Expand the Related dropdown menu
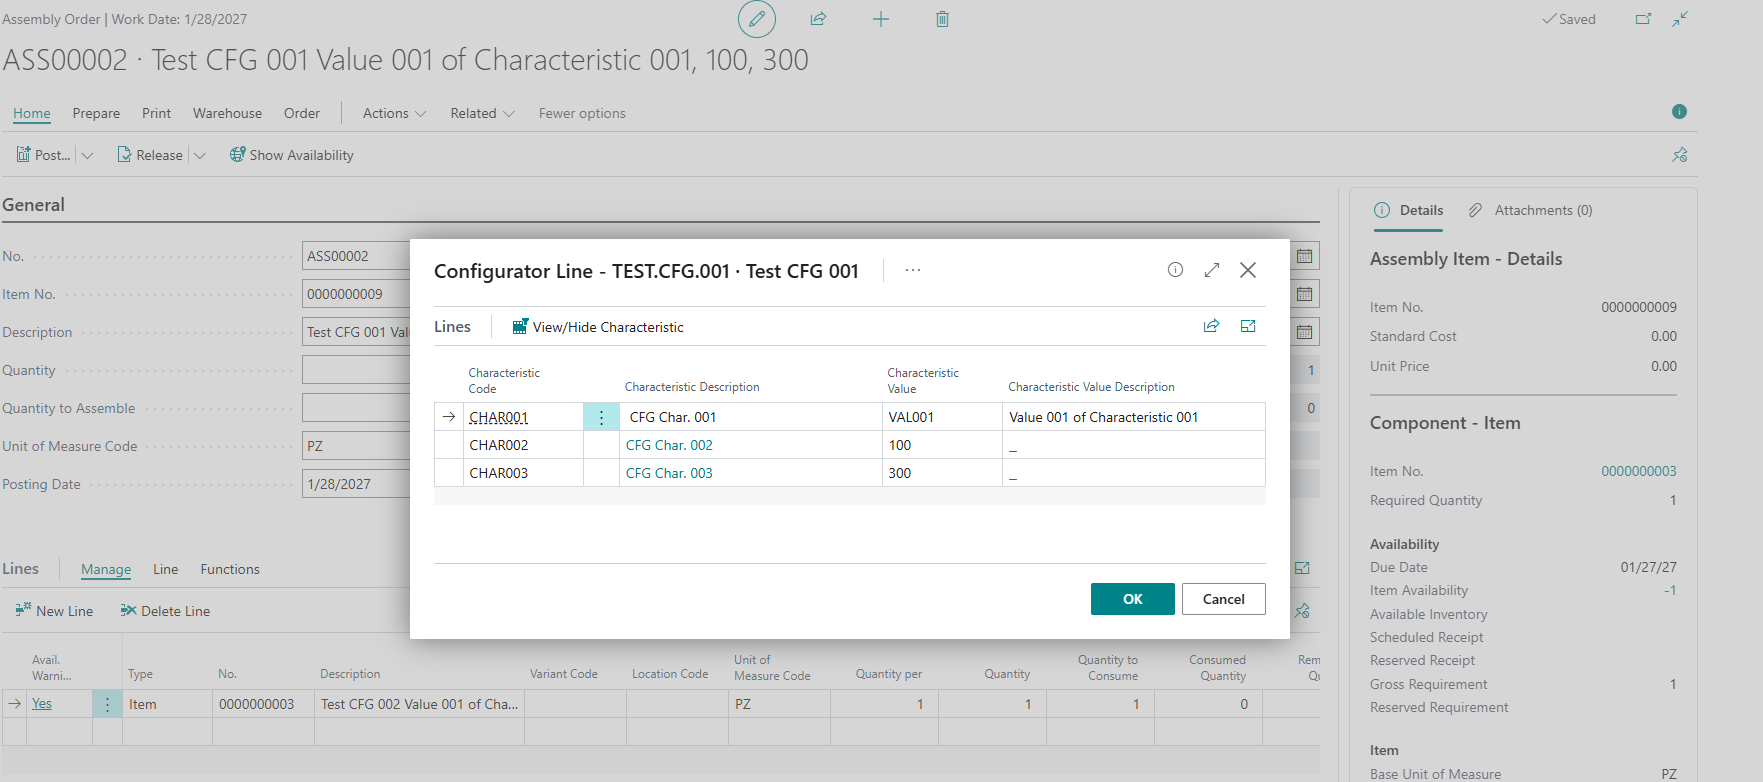1763x782 pixels. [482, 113]
